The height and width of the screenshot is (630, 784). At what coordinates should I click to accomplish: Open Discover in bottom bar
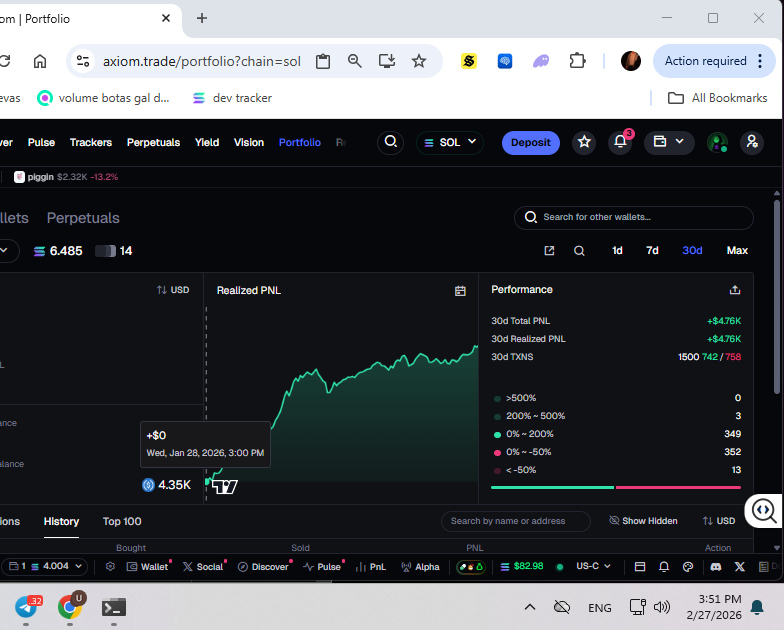click(264, 566)
